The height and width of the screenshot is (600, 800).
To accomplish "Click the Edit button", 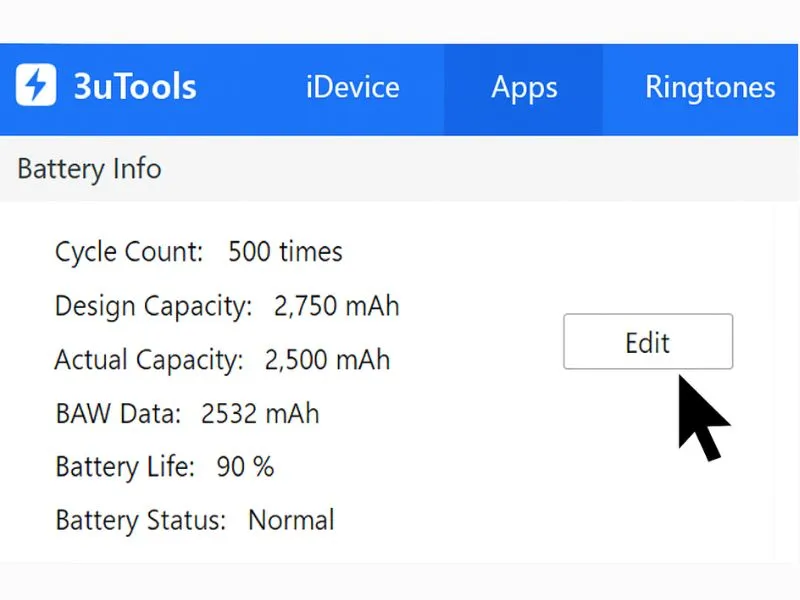I will [x=648, y=341].
